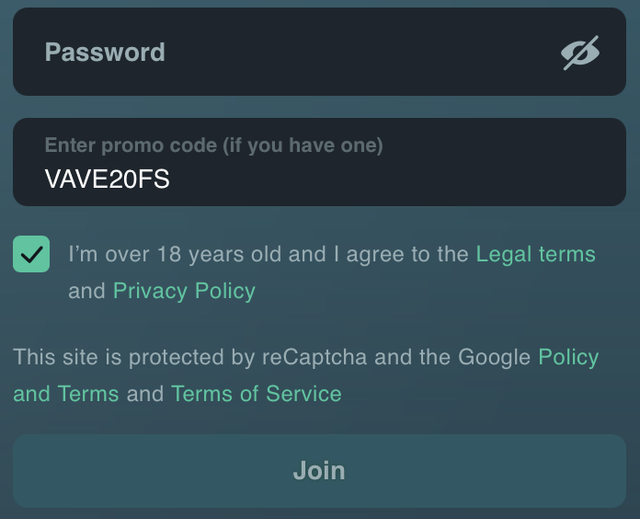Click the Join button
This screenshot has height=519, width=640.
click(x=320, y=471)
